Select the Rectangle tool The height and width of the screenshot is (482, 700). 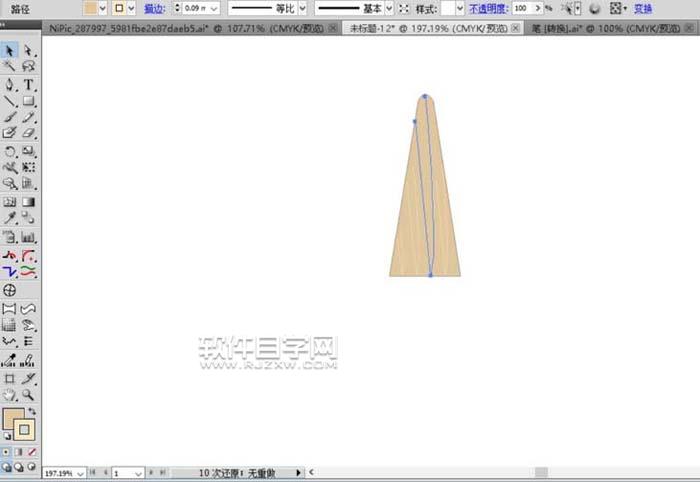click(29, 101)
